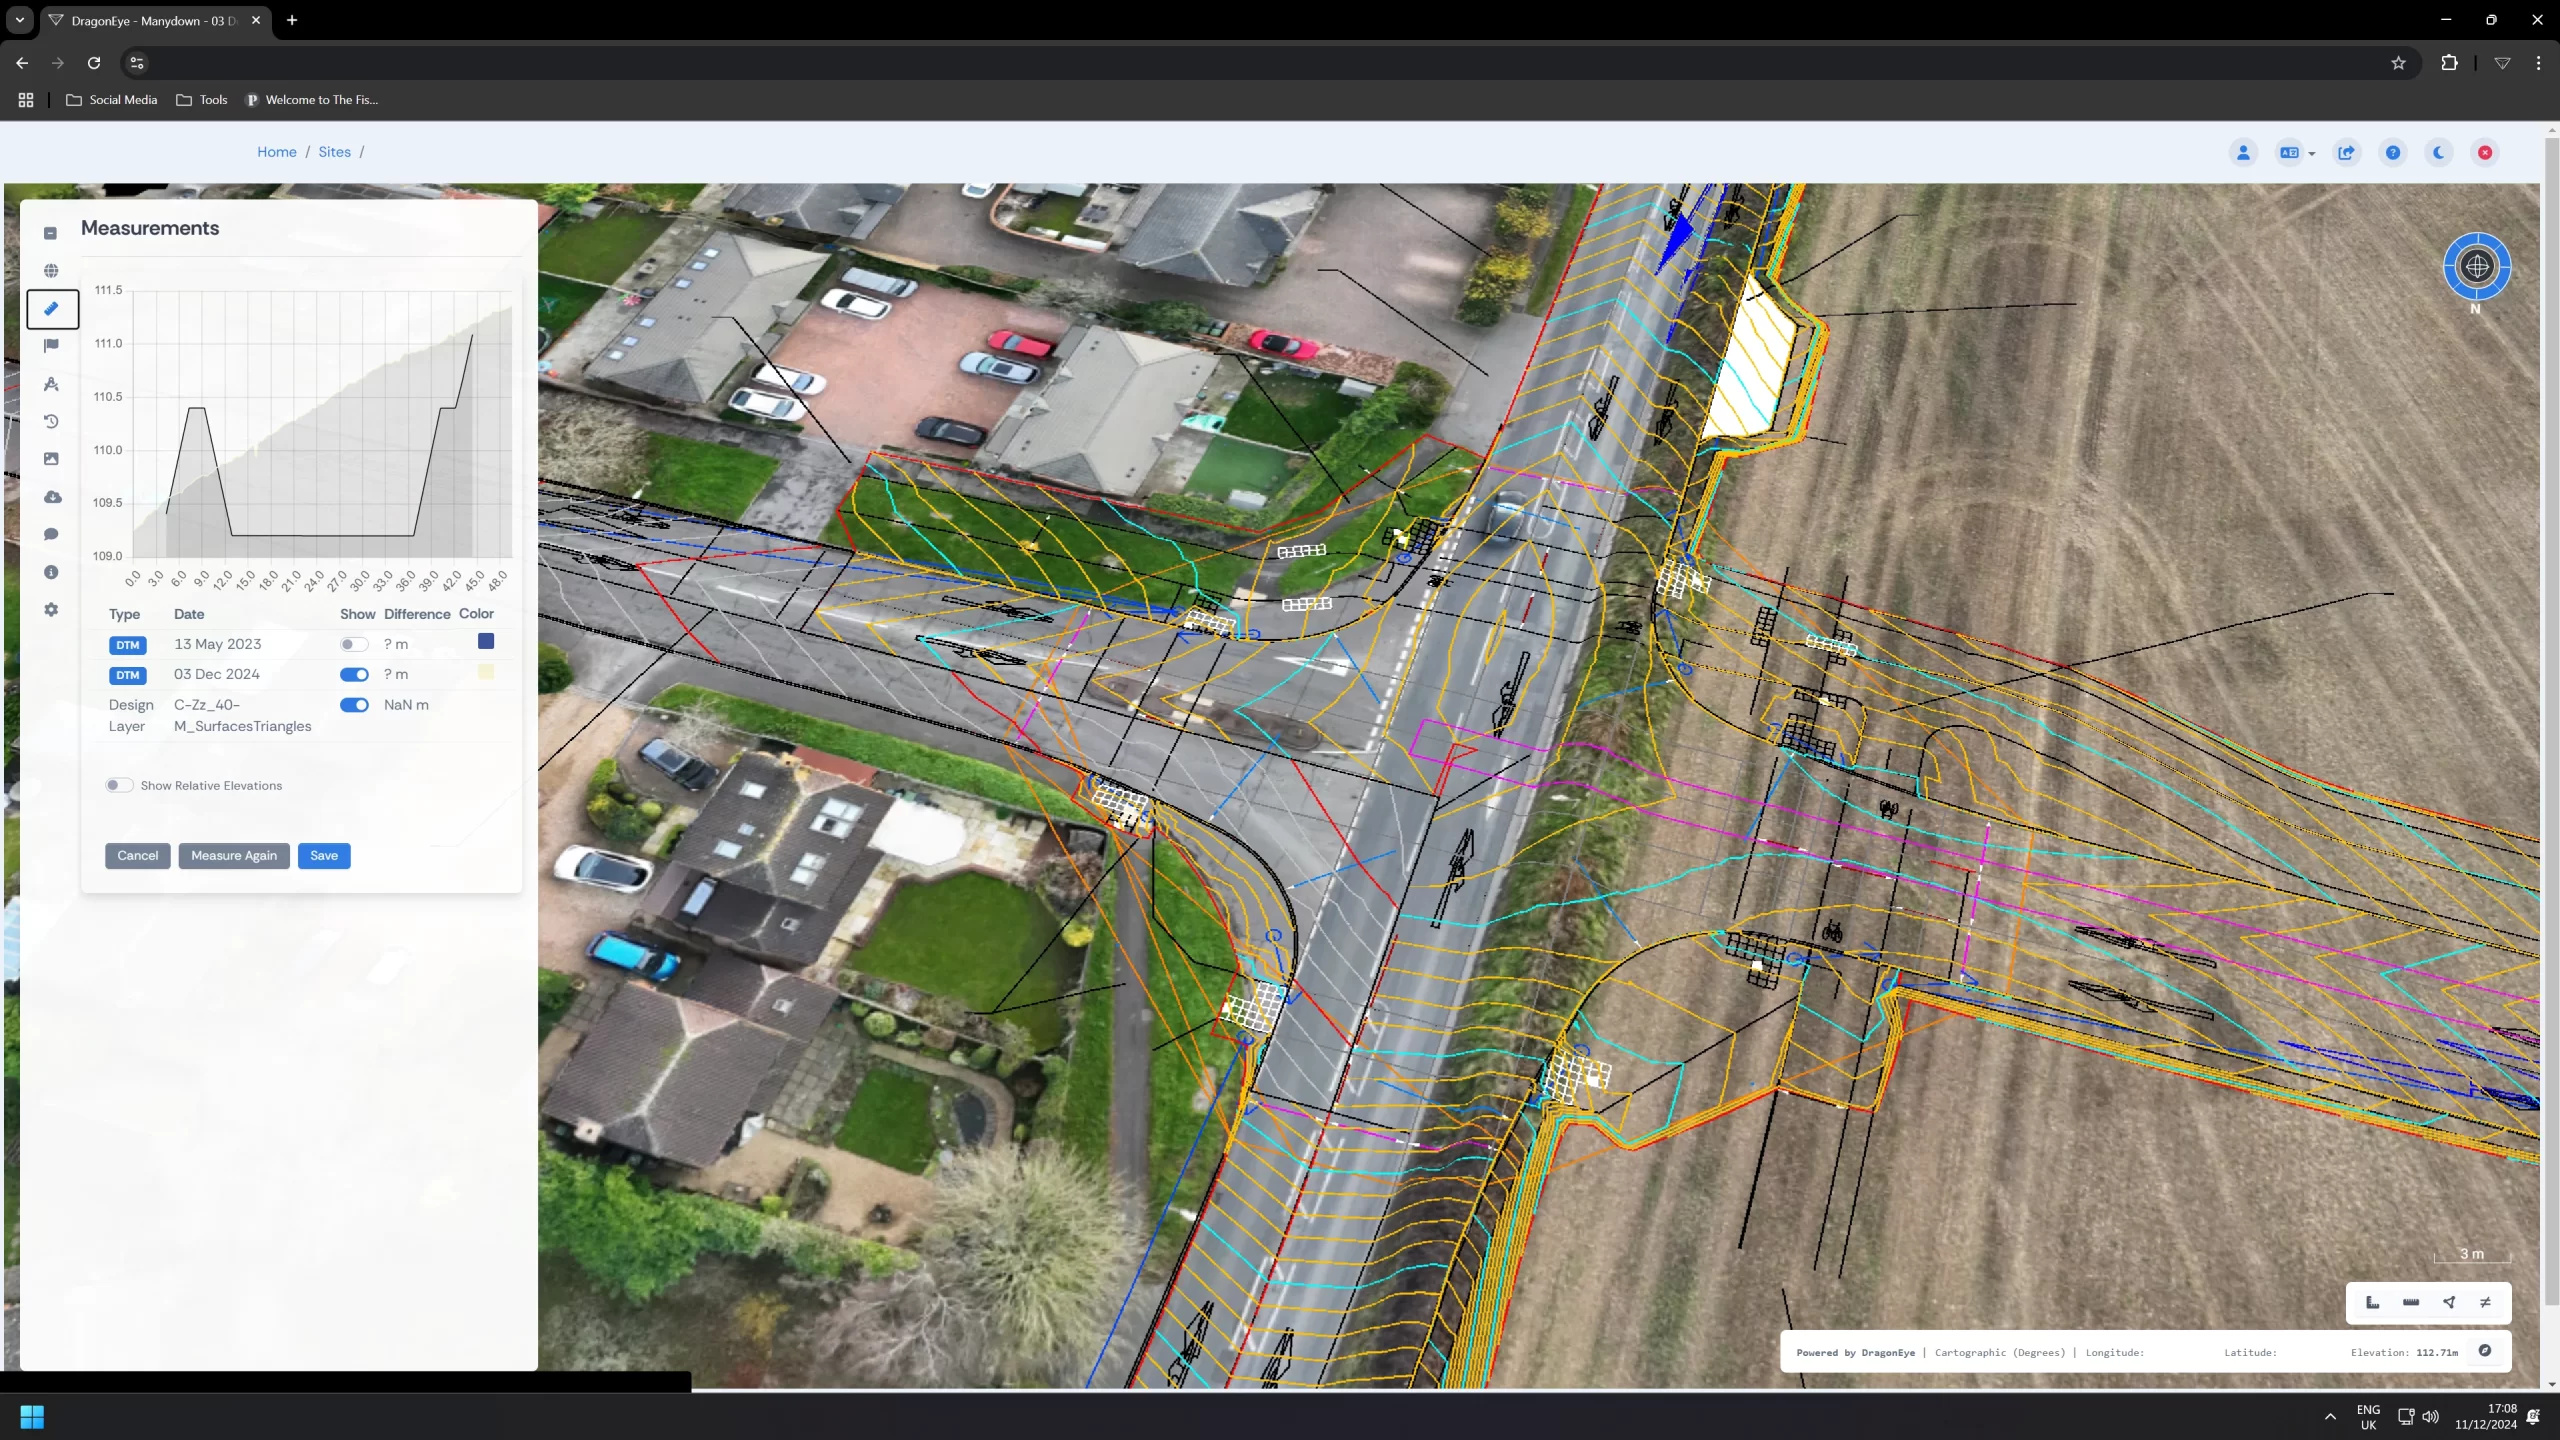
Task: Click the Cartographic (Degrees) label
Action: [x=2000, y=1353]
